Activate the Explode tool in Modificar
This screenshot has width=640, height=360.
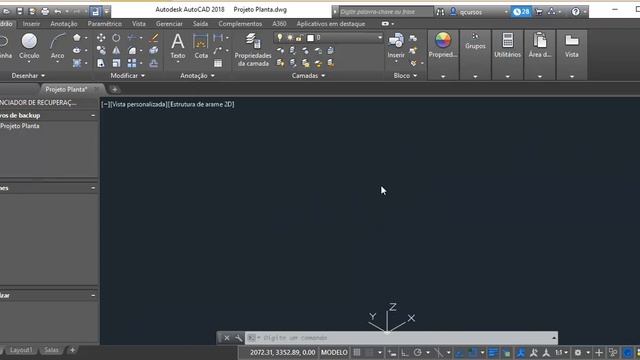(154, 51)
